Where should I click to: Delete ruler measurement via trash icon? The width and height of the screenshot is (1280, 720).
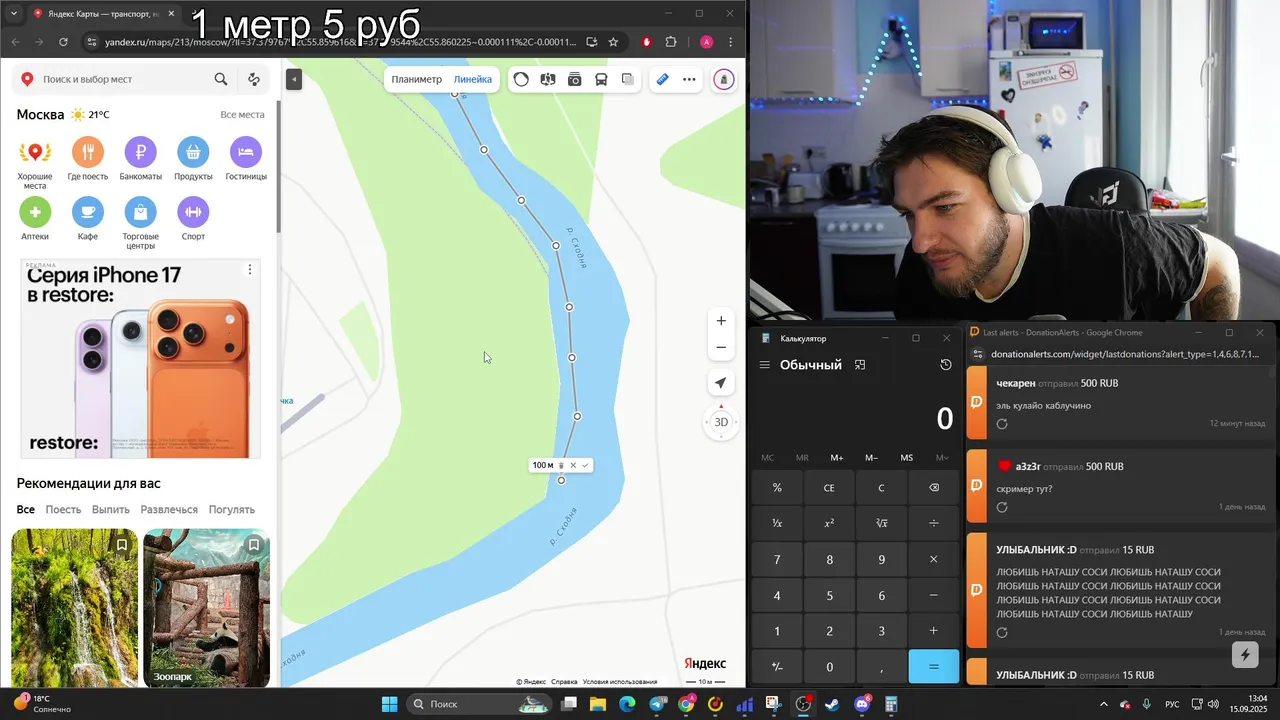click(x=561, y=465)
